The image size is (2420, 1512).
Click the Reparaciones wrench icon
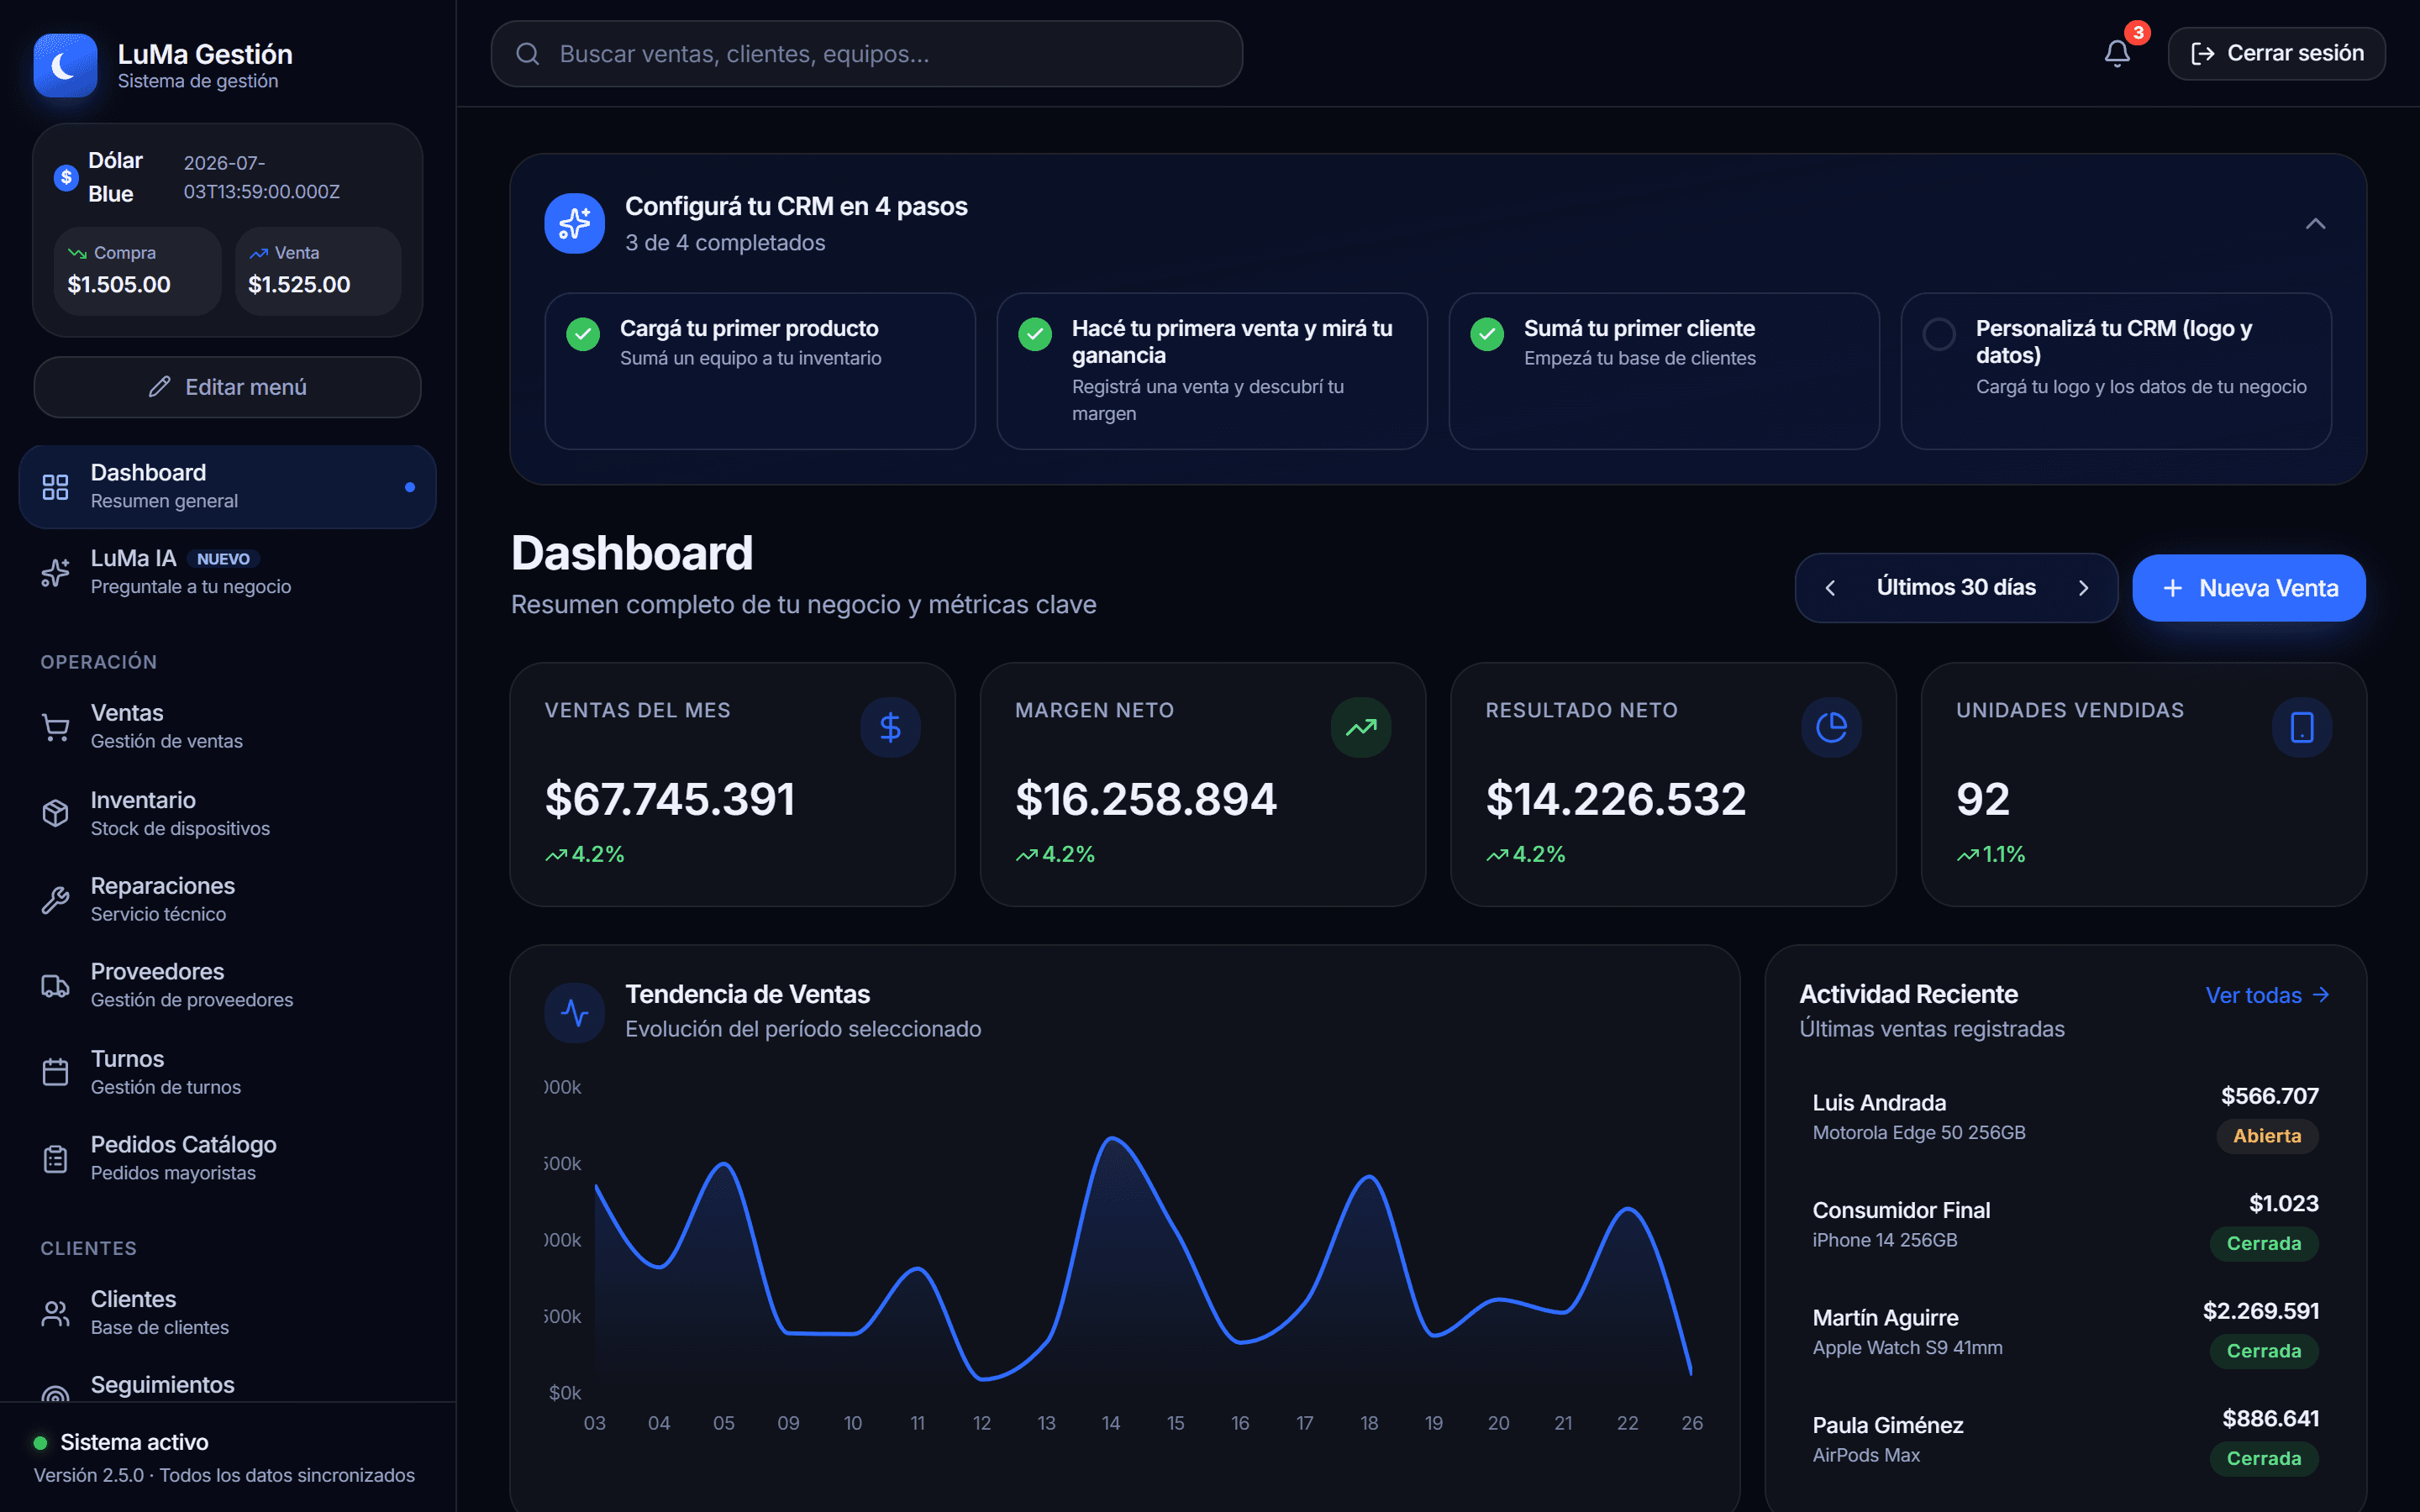point(56,900)
